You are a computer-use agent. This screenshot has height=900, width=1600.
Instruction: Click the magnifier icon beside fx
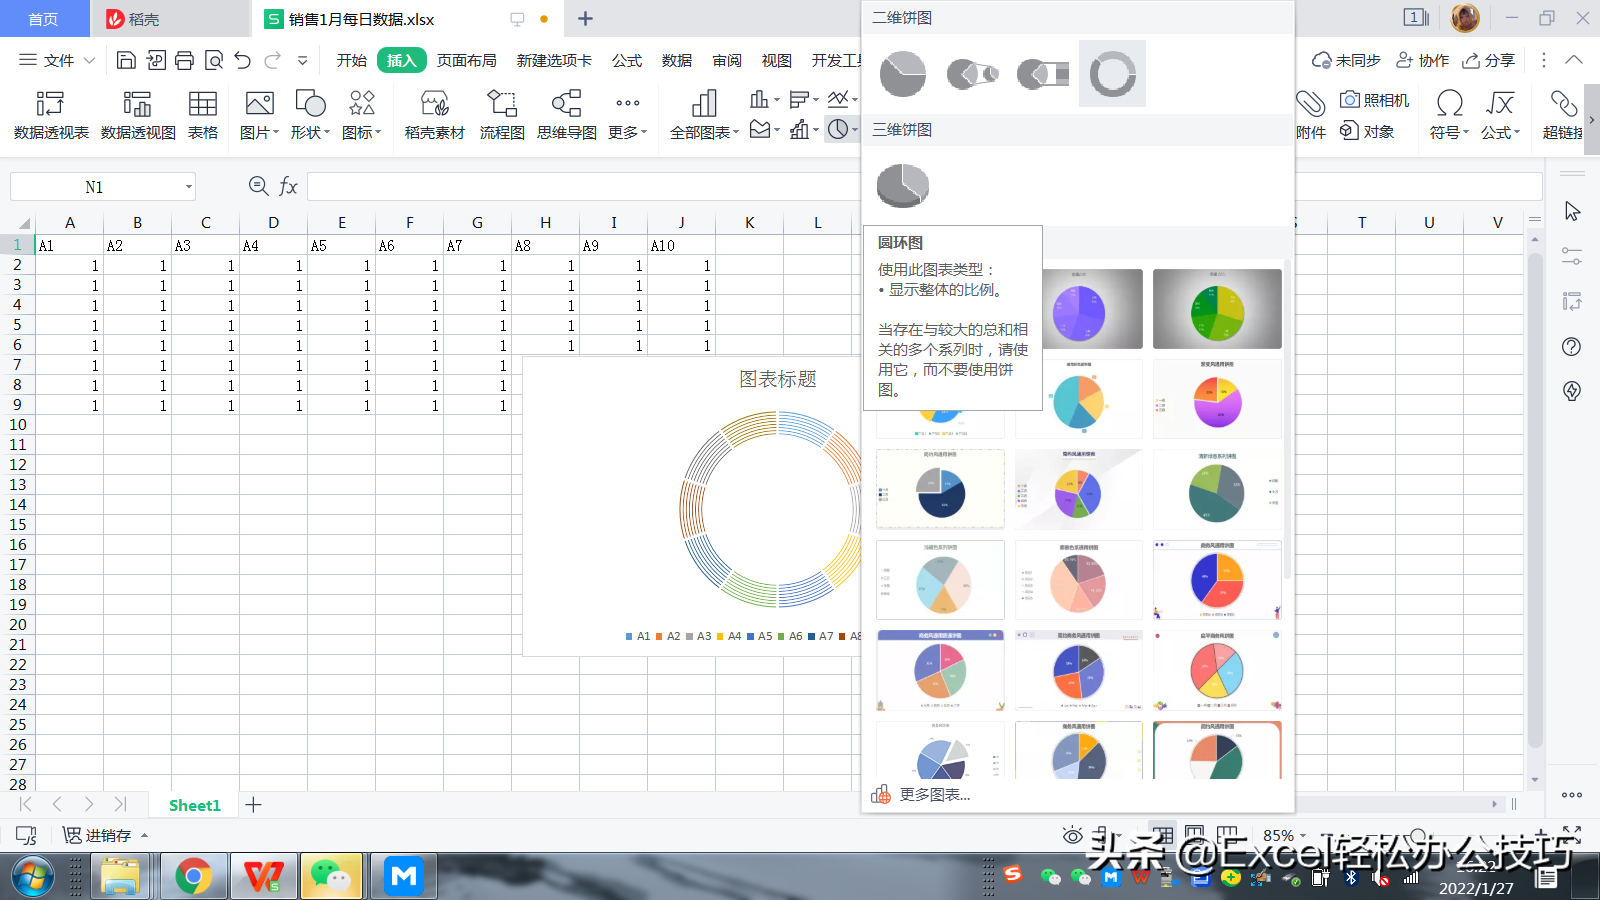click(258, 186)
